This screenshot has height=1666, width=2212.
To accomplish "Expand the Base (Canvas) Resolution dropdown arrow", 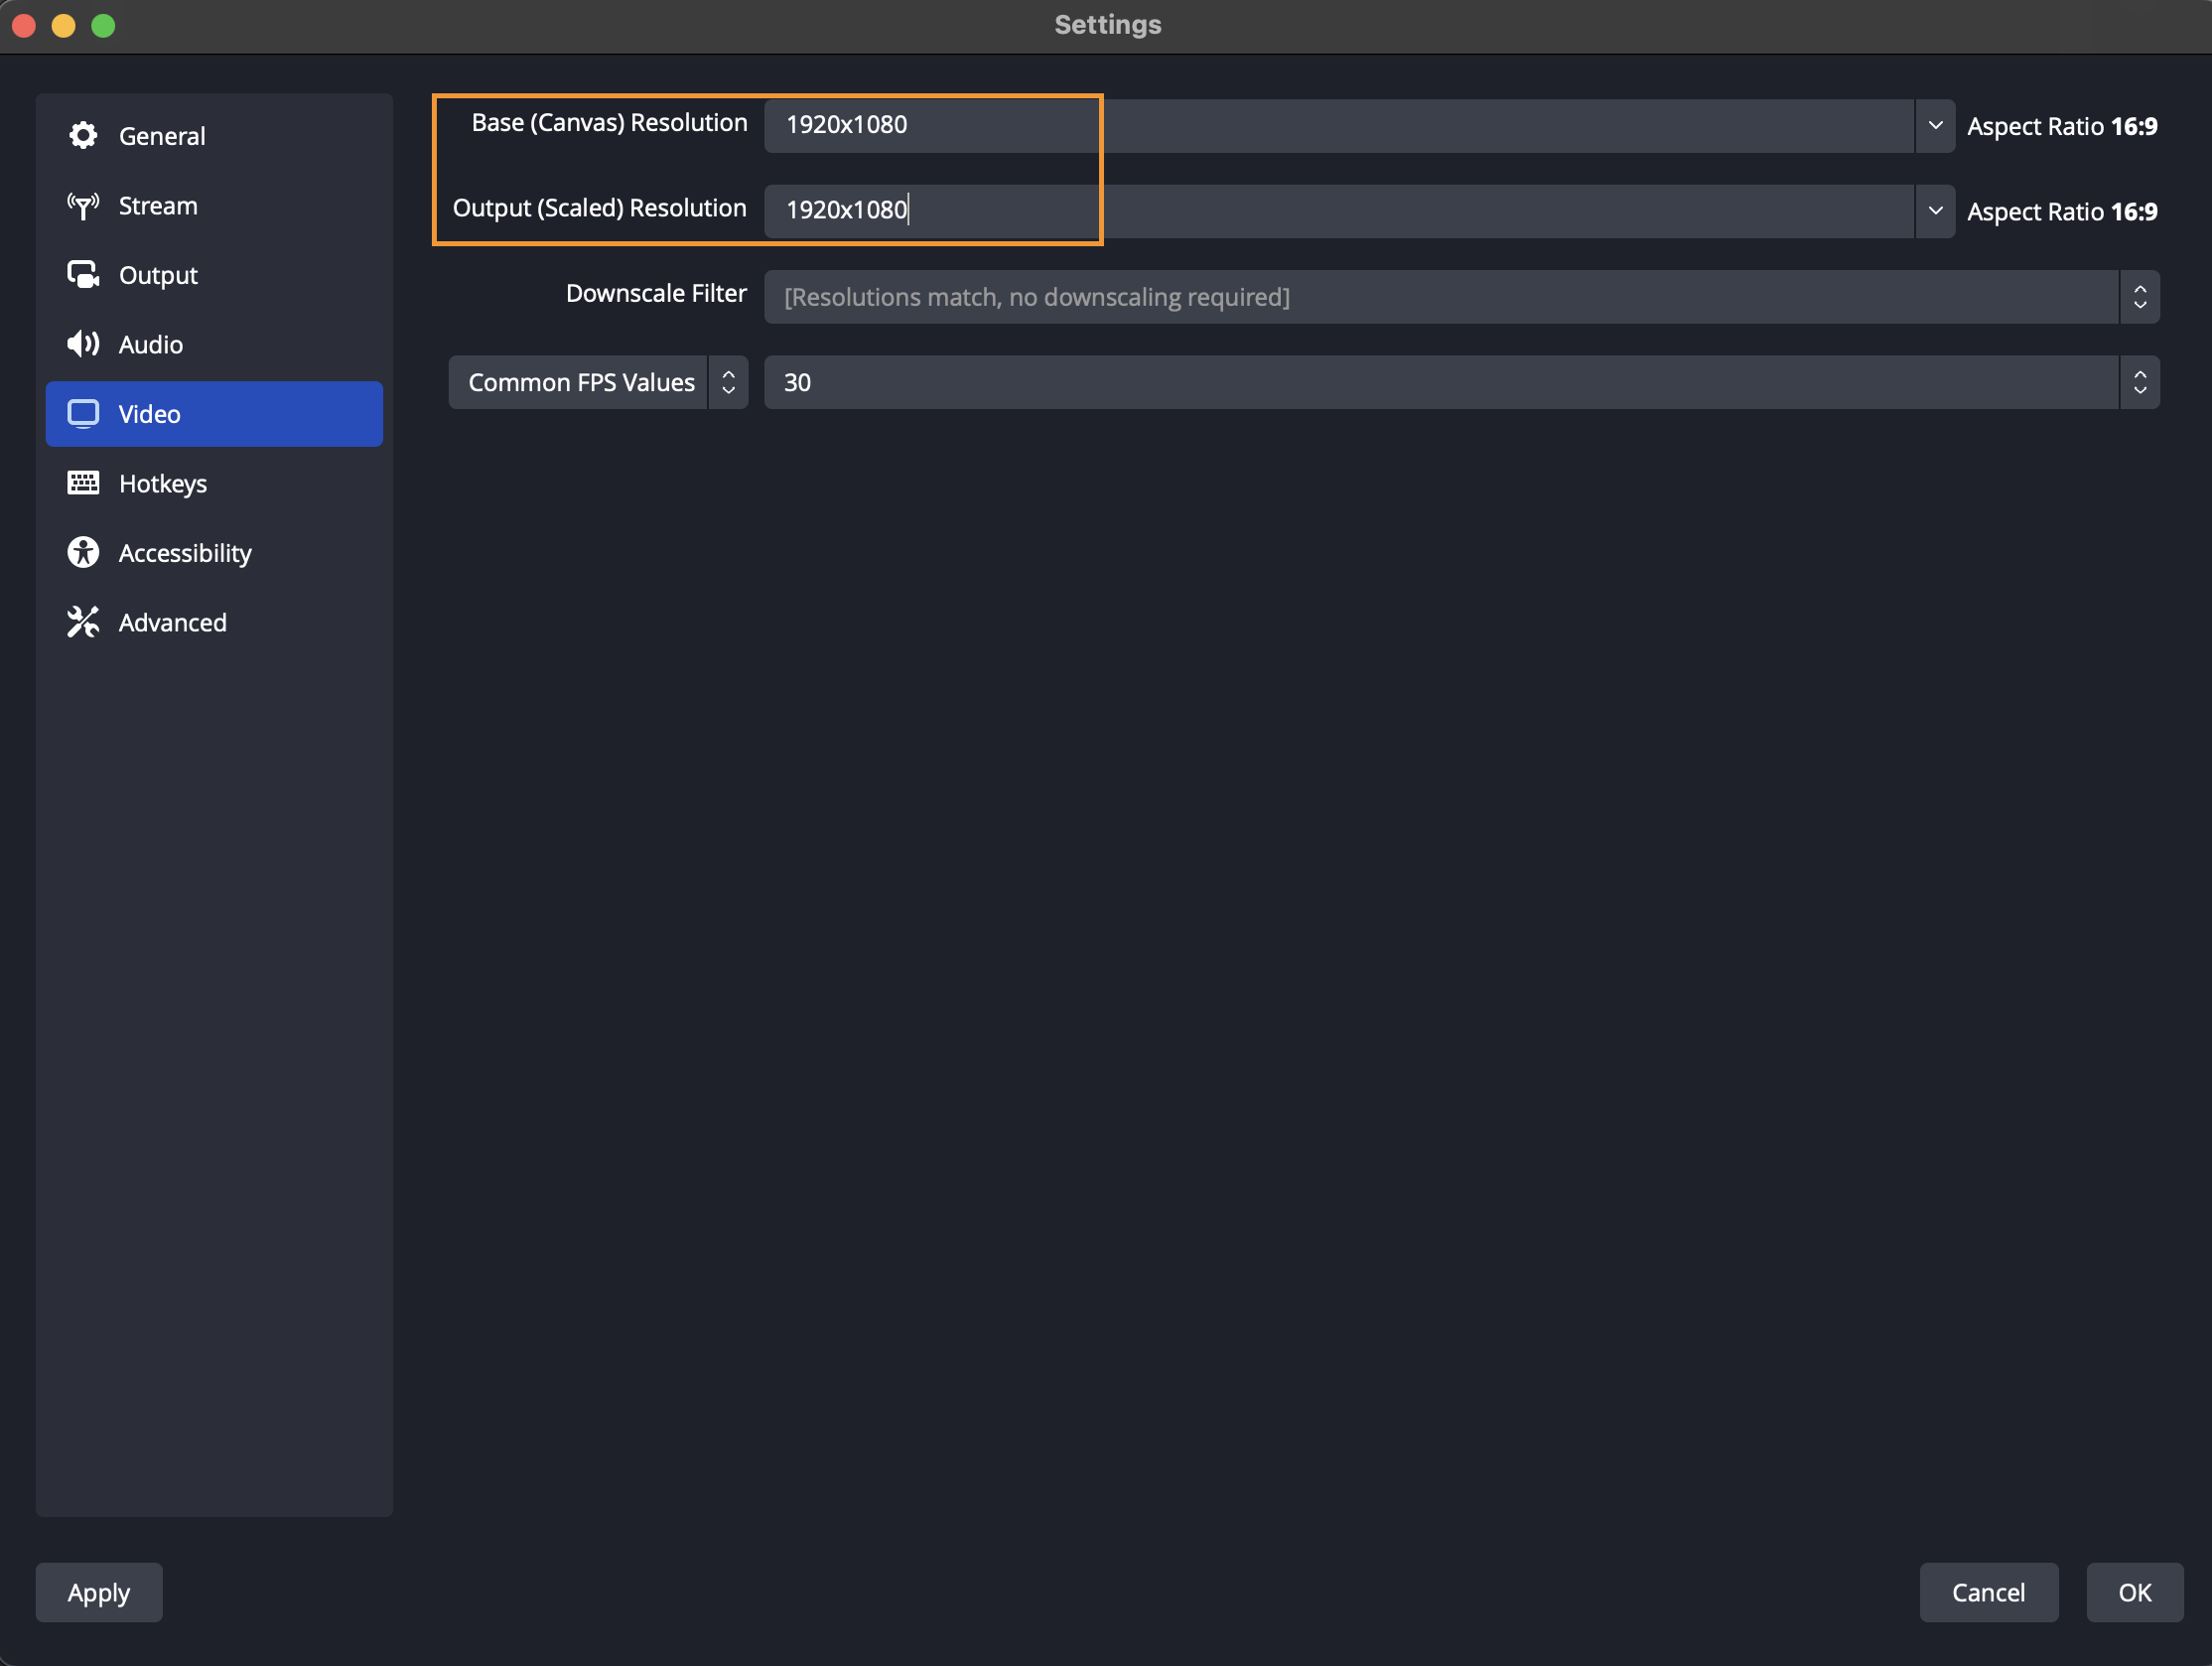I will point(1935,126).
